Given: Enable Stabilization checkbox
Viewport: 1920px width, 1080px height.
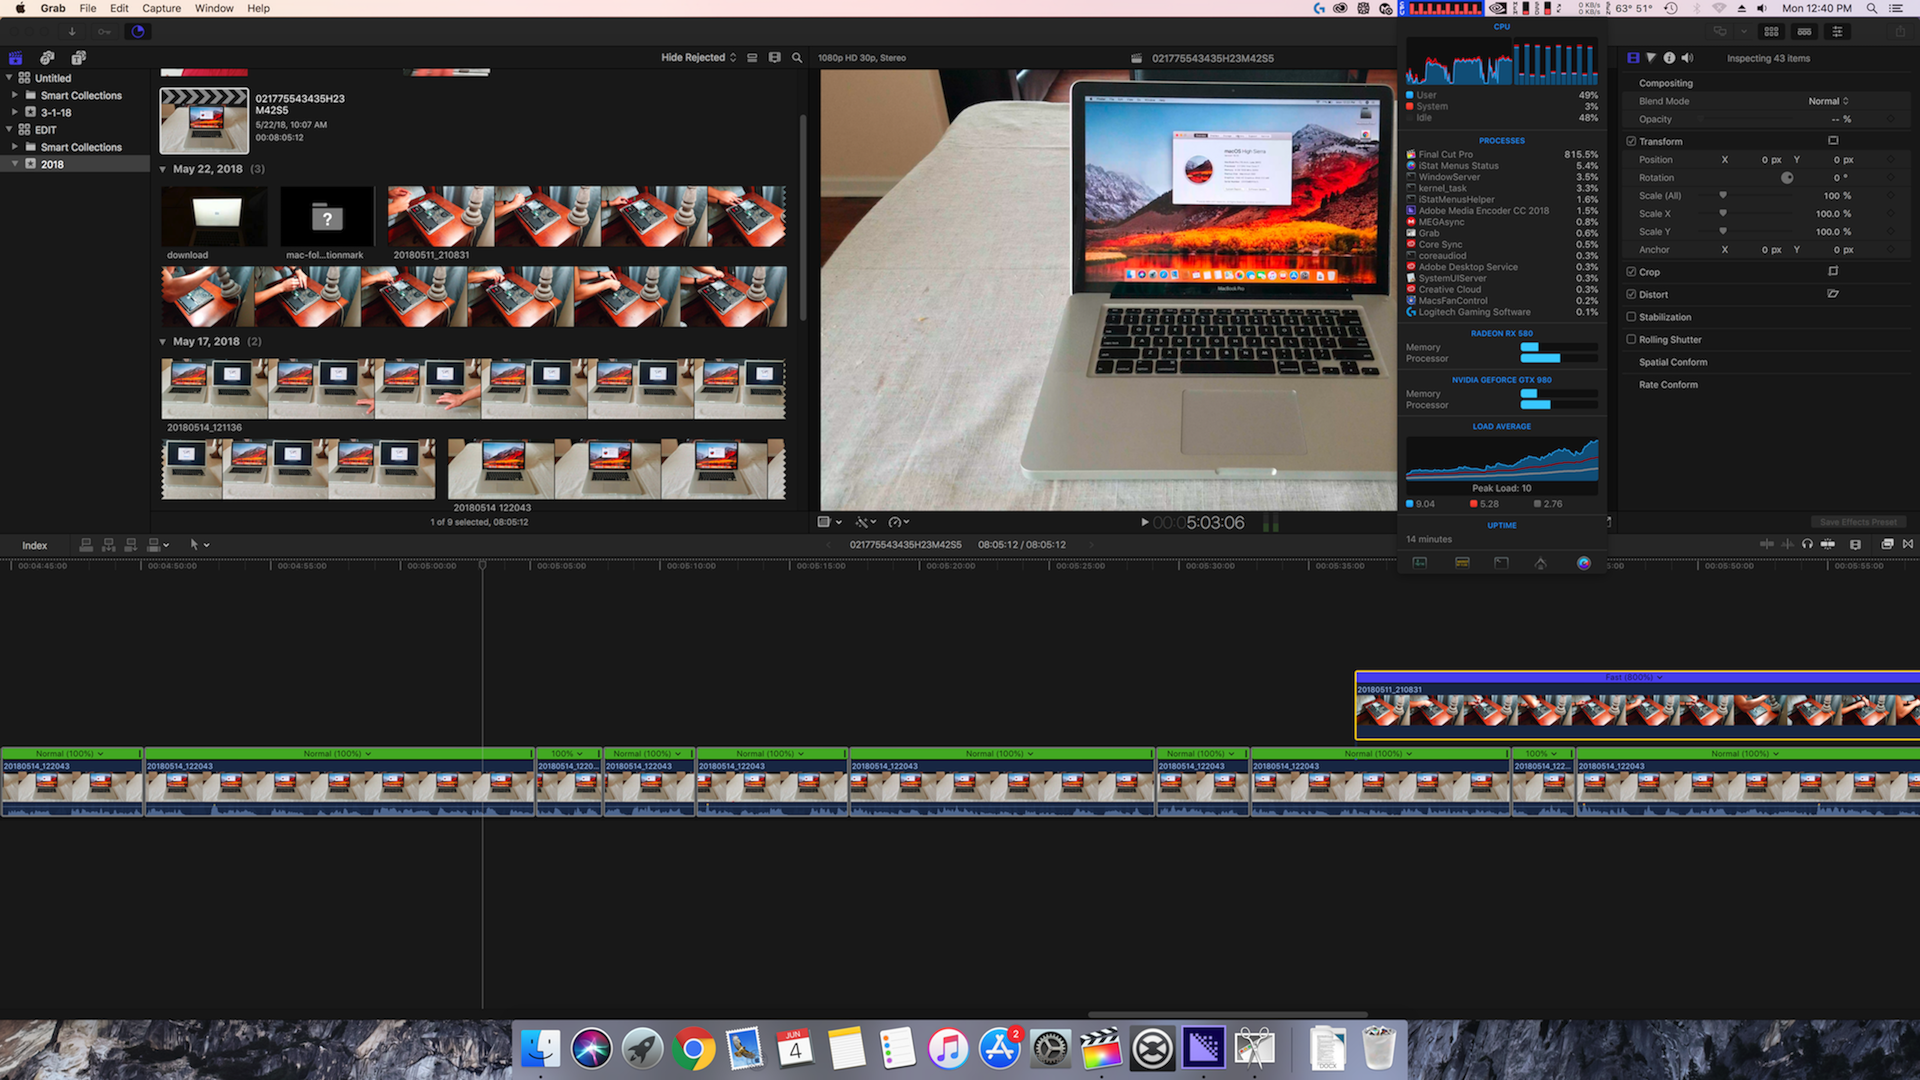Looking at the screenshot, I should pyautogui.click(x=1631, y=317).
